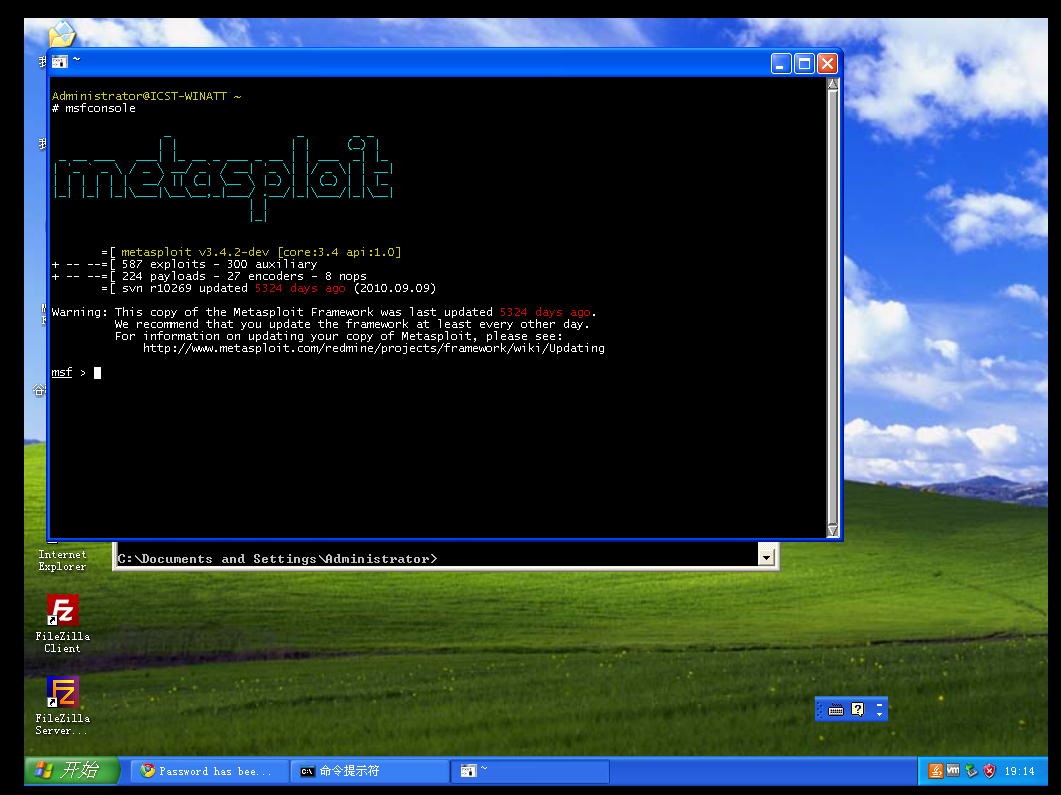Open language bar options arrow
The height and width of the screenshot is (795, 1061).
879,714
